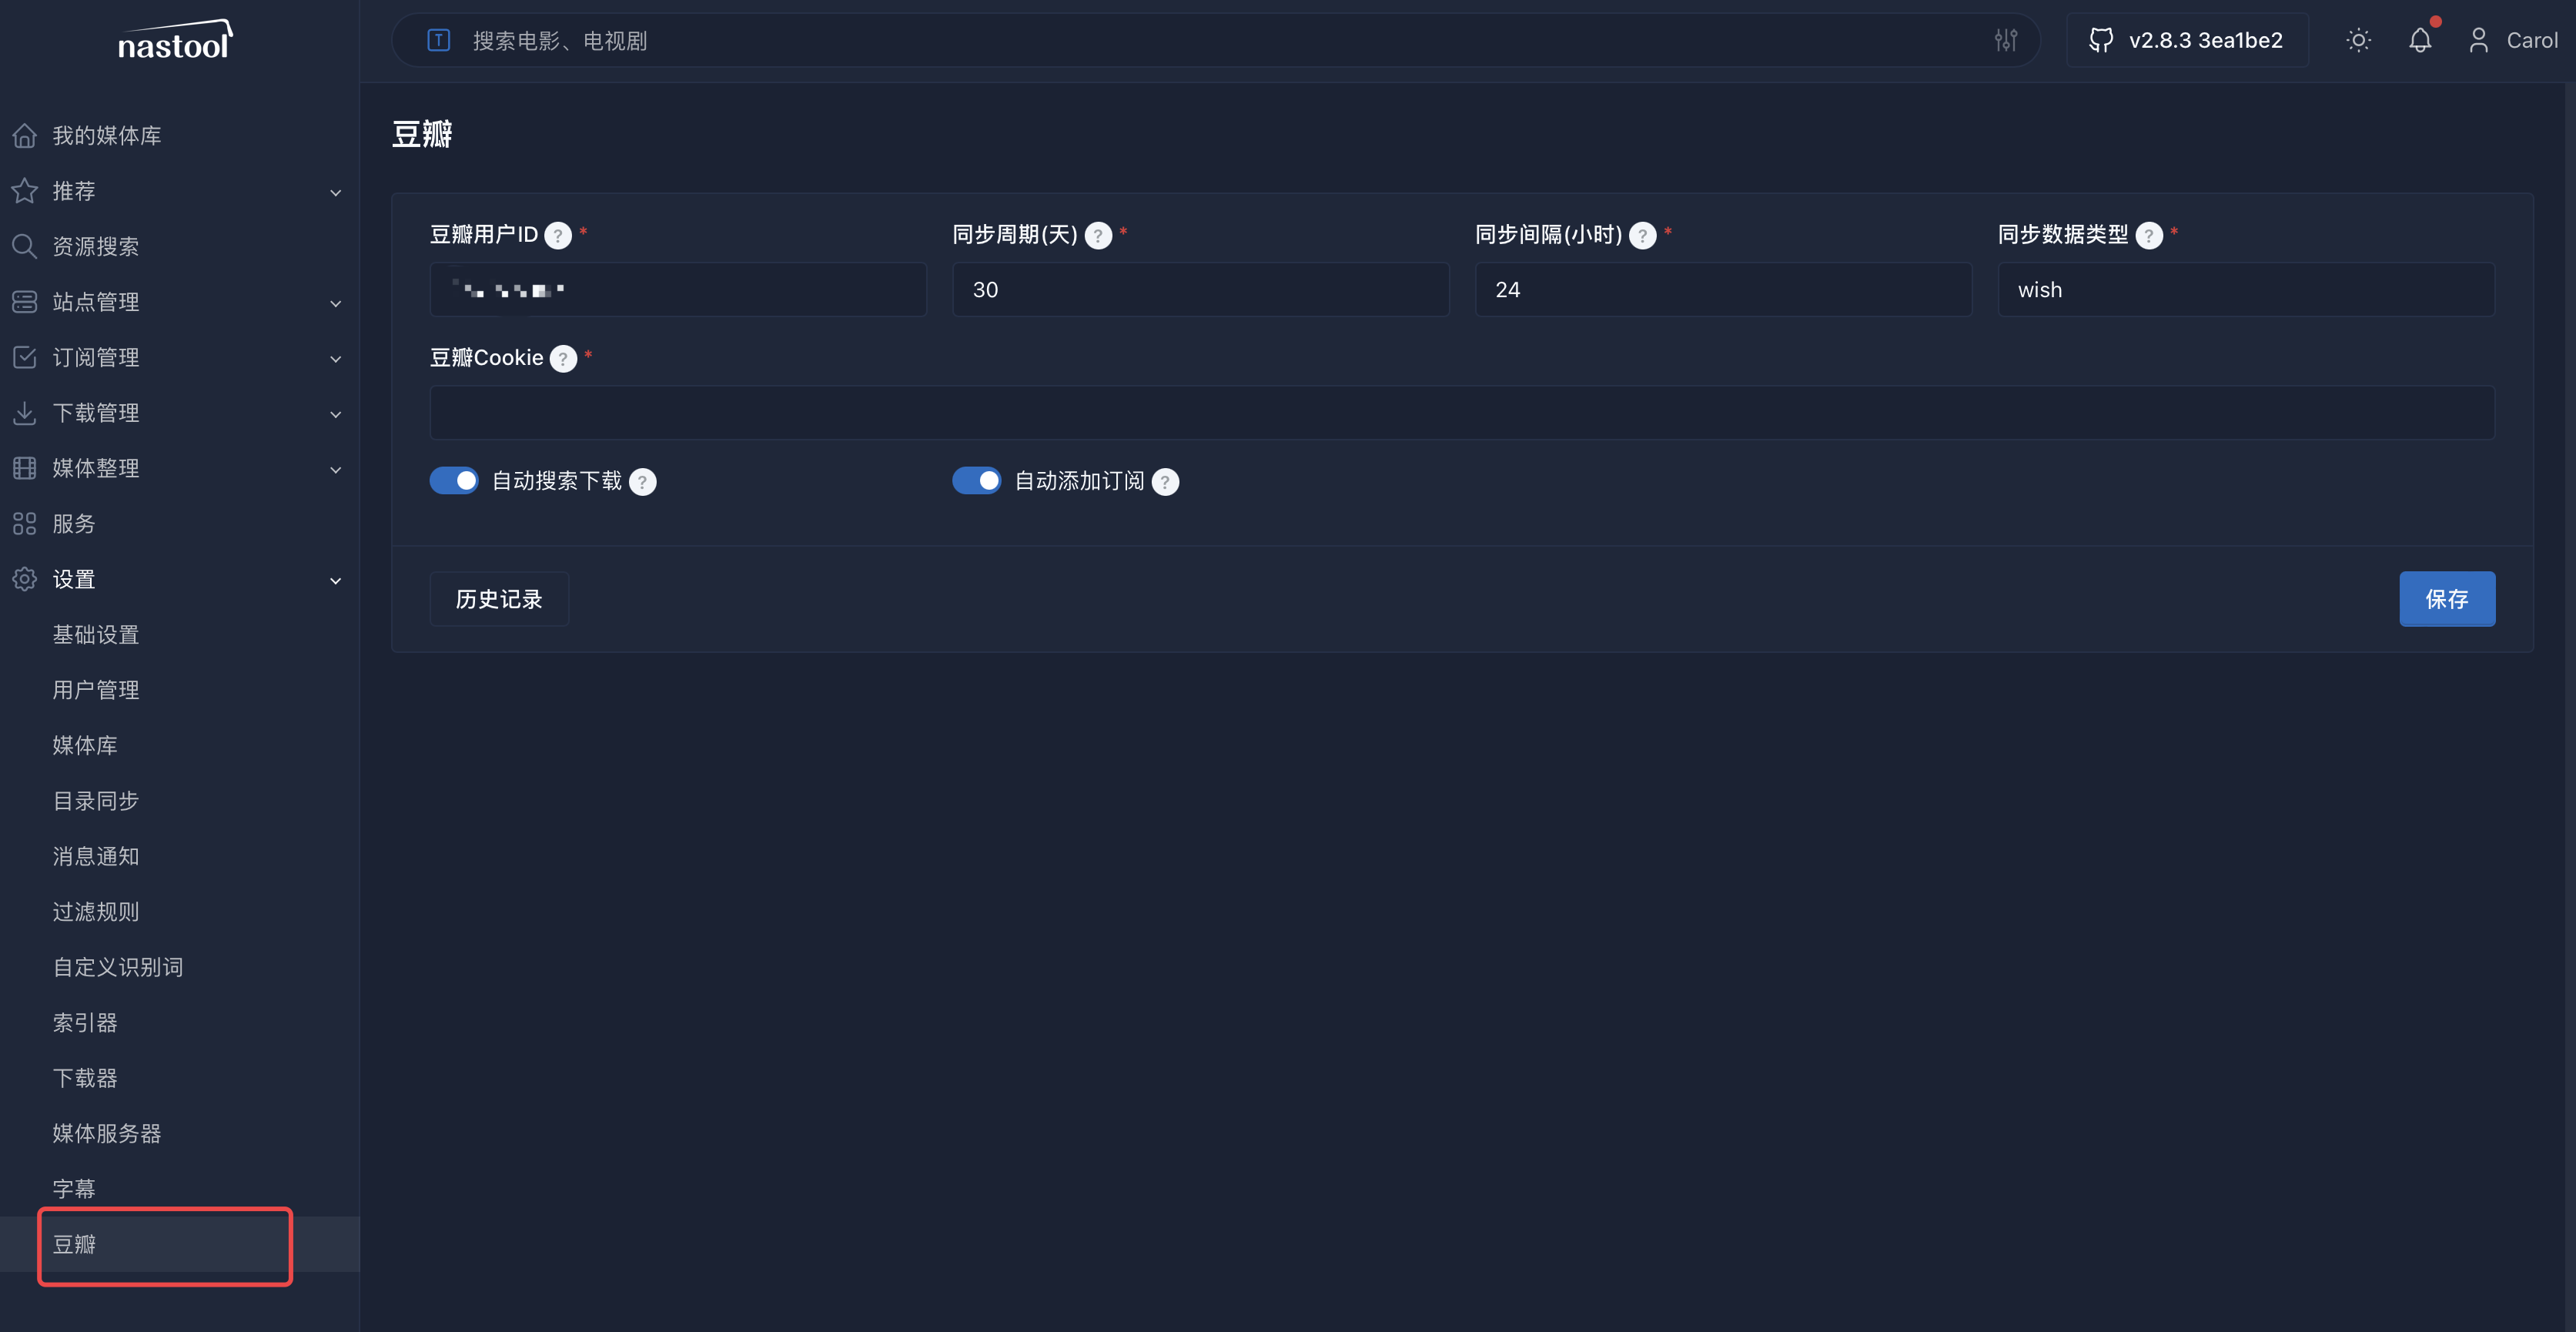Toggle the 自动添加订阅 switch
The width and height of the screenshot is (2576, 1332).
click(x=977, y=481)
